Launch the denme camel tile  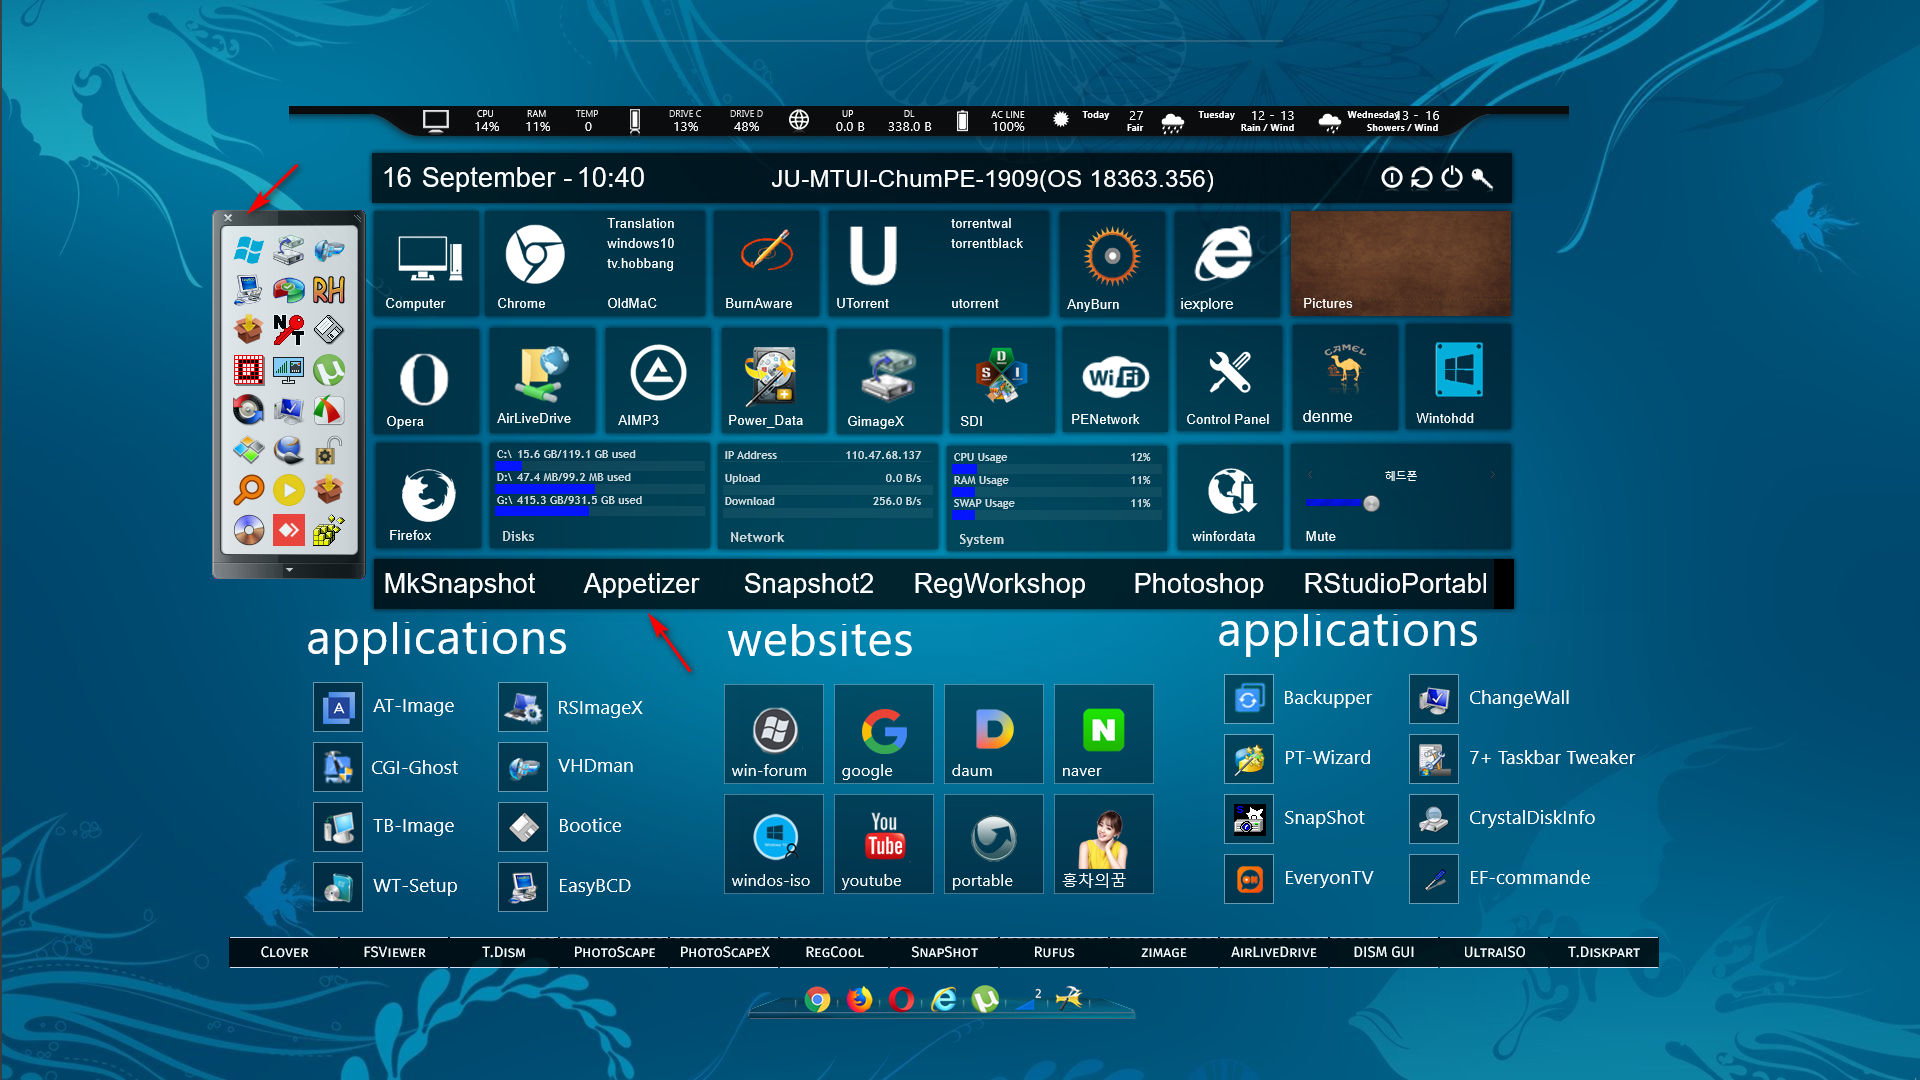[1344, 379]
